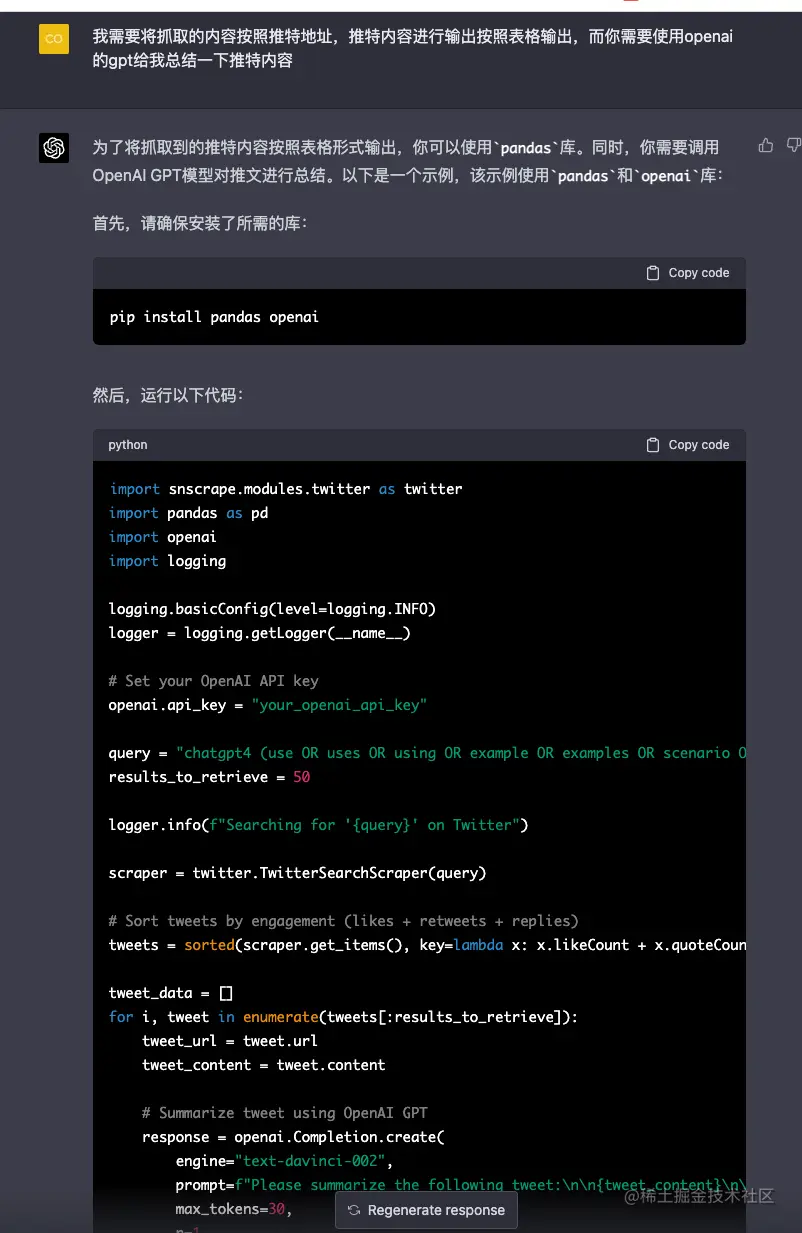Image resolution: width=802 pixels, height=1233 pixels.
Task: Click the Copy code label in the python block
Action: click(x=699, y=445)
